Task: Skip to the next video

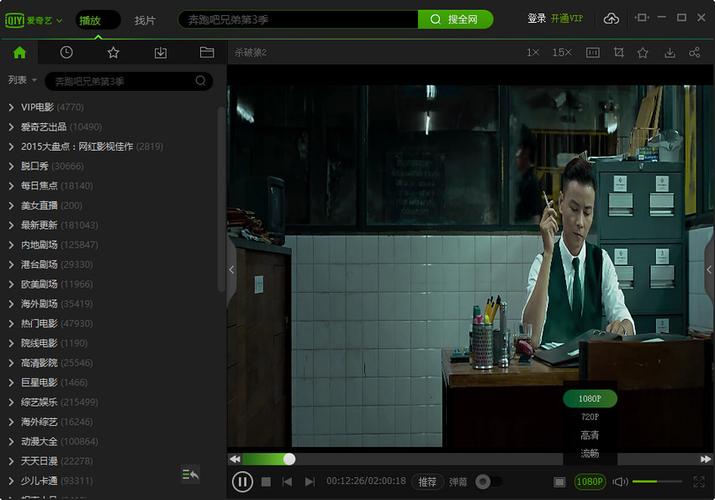Action: tap(310, 482)
